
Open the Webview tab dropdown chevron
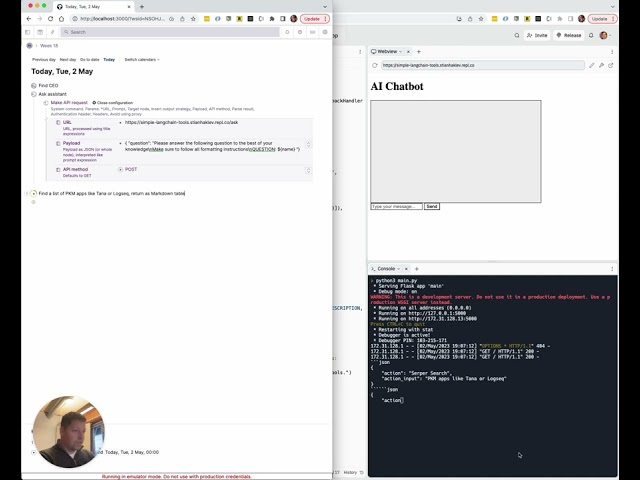(400, 52)
